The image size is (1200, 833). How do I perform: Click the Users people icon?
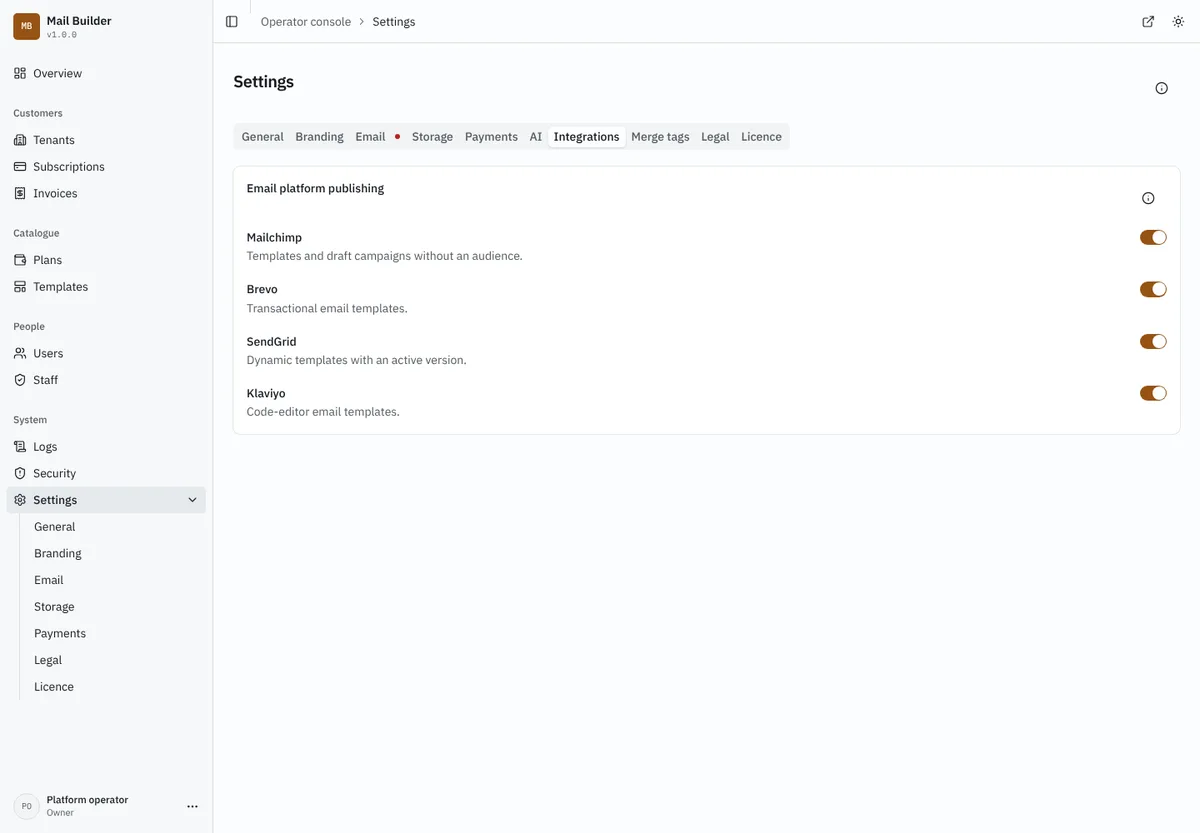click(20, 353)
